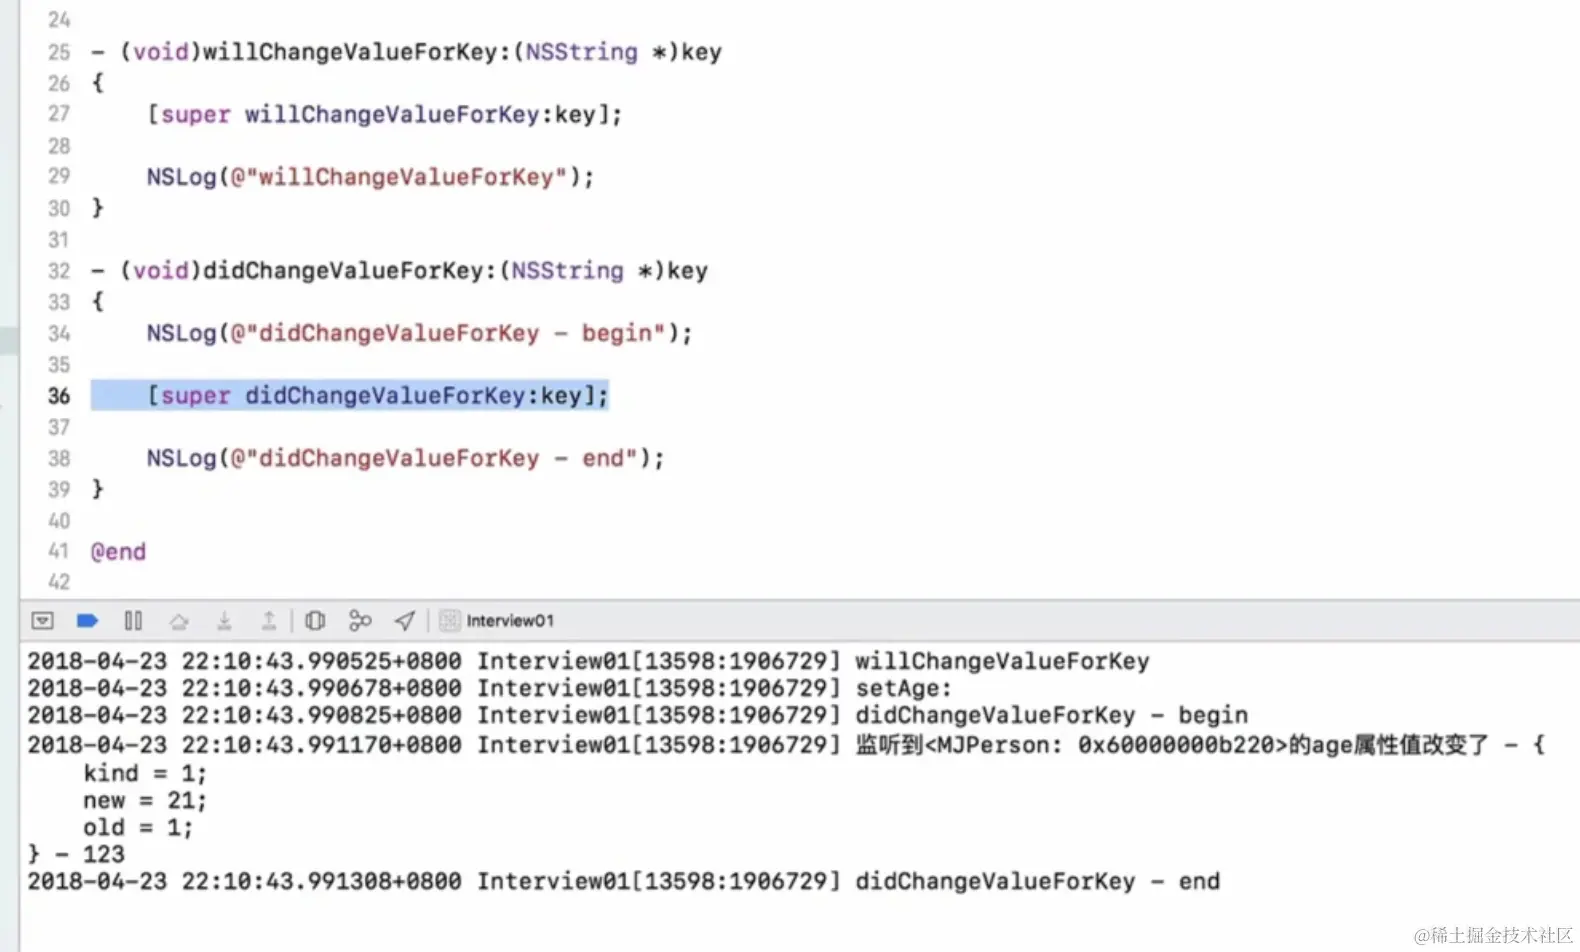This screenshot has width=1580, height=952.
Task: Click the highlighted '[super didChangeValueForKey:key];' line
Action: (377, 396)
